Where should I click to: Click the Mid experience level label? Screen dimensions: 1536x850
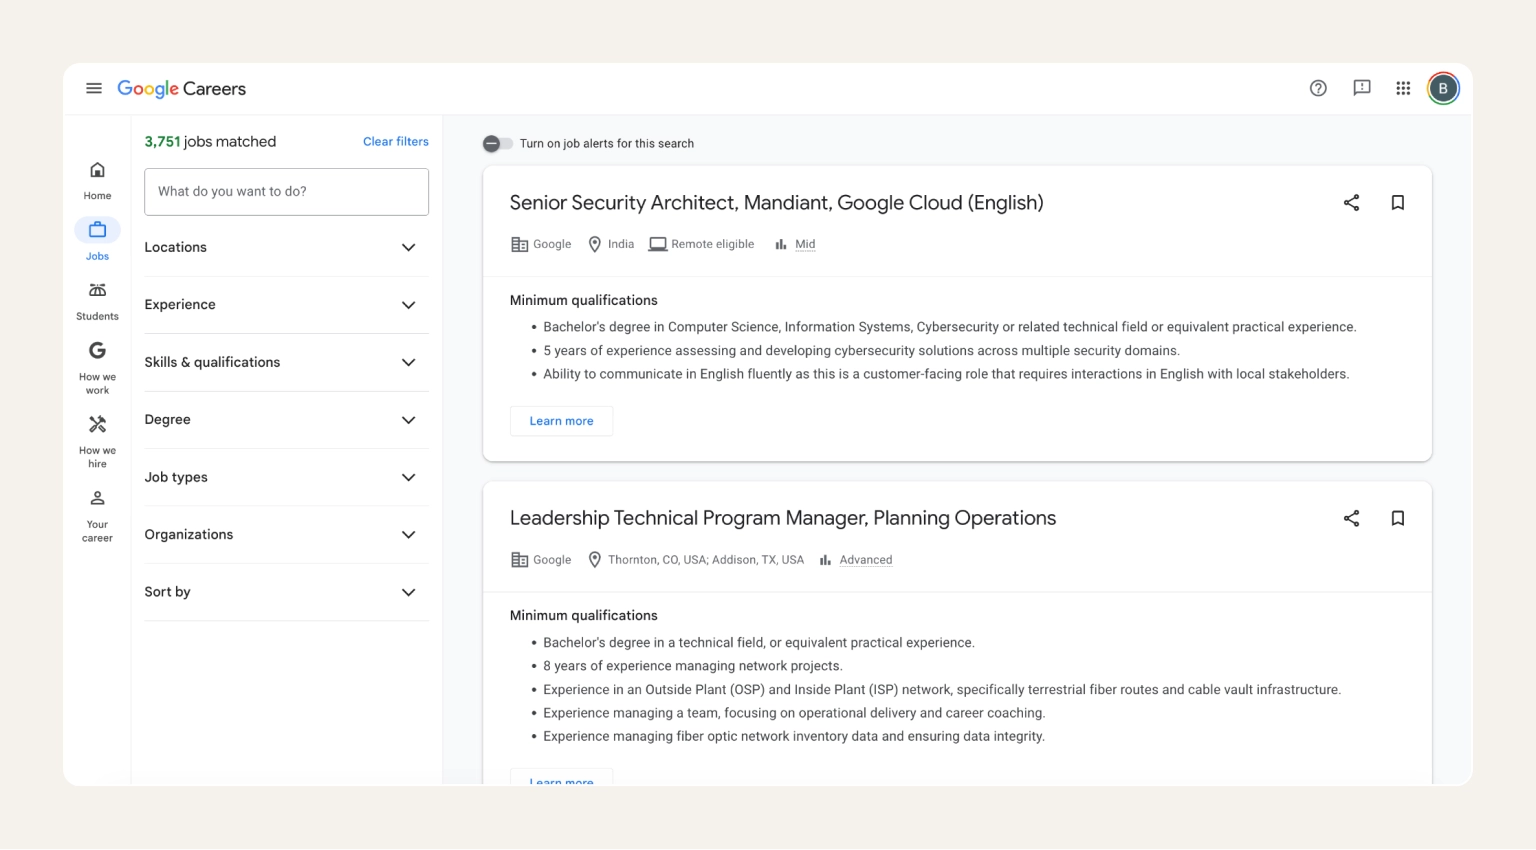(x=805, y=244)
